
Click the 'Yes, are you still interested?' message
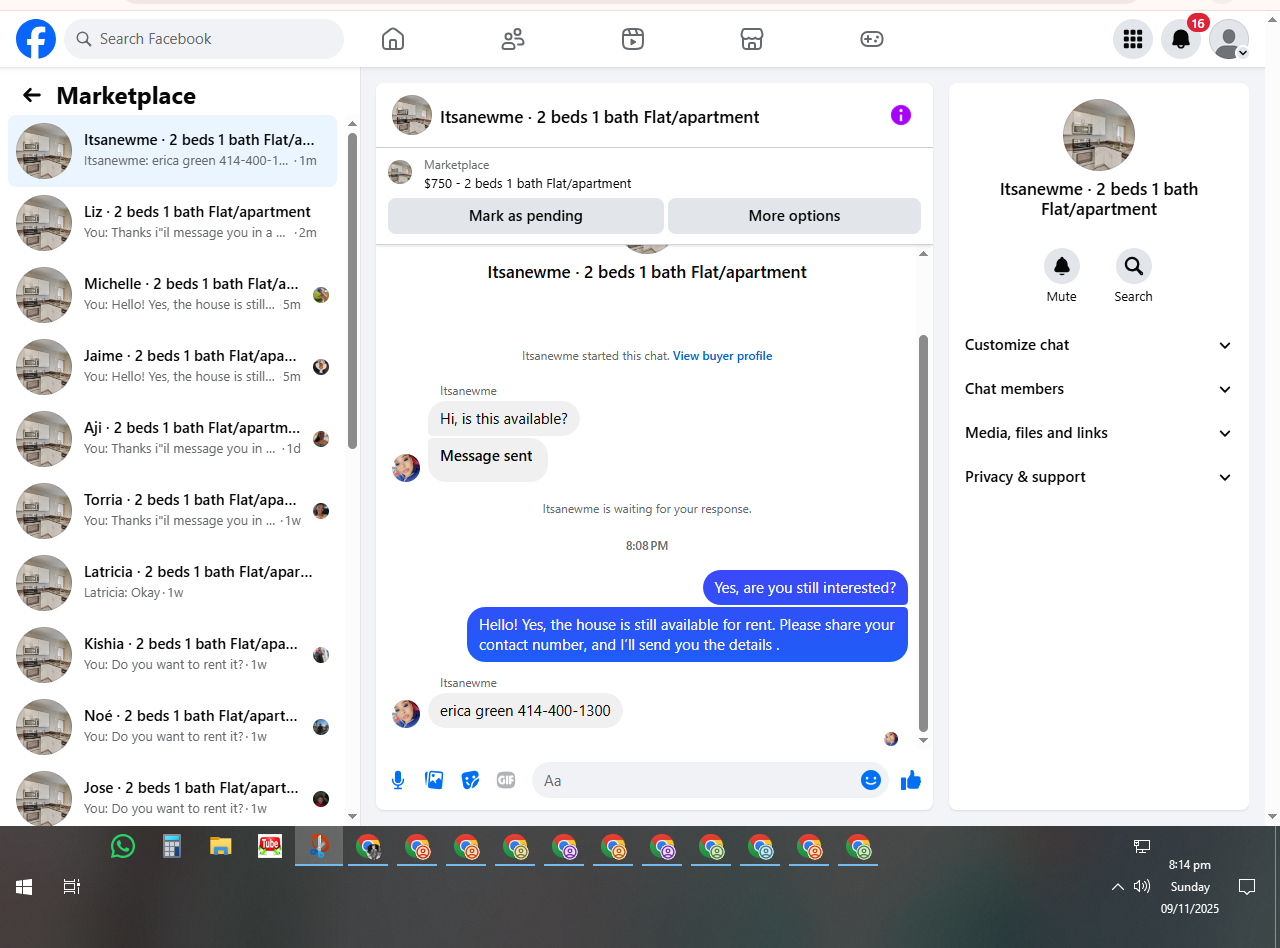805,588
